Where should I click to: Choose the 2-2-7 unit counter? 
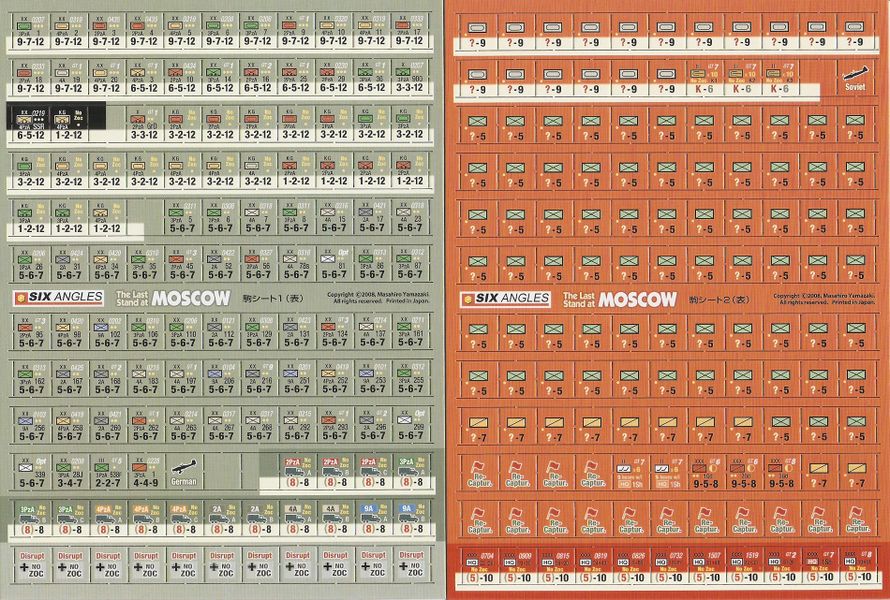pos(106,472)
